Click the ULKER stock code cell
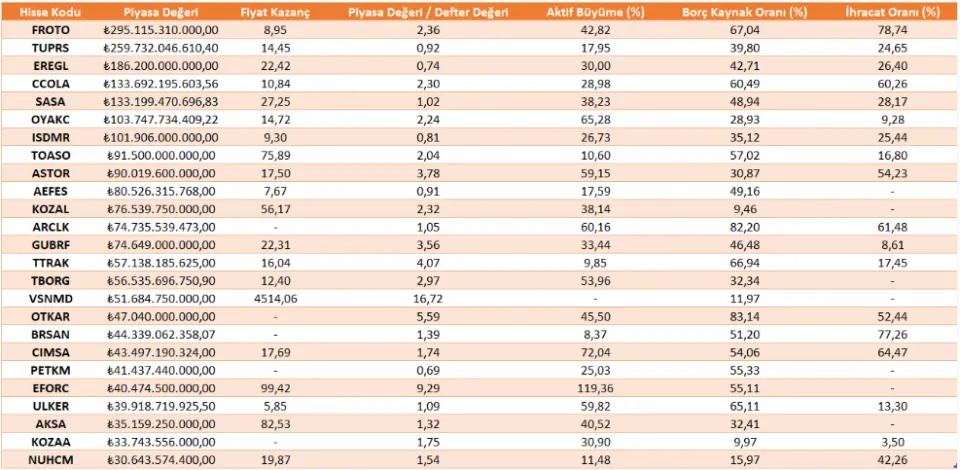 coord(51,405)
